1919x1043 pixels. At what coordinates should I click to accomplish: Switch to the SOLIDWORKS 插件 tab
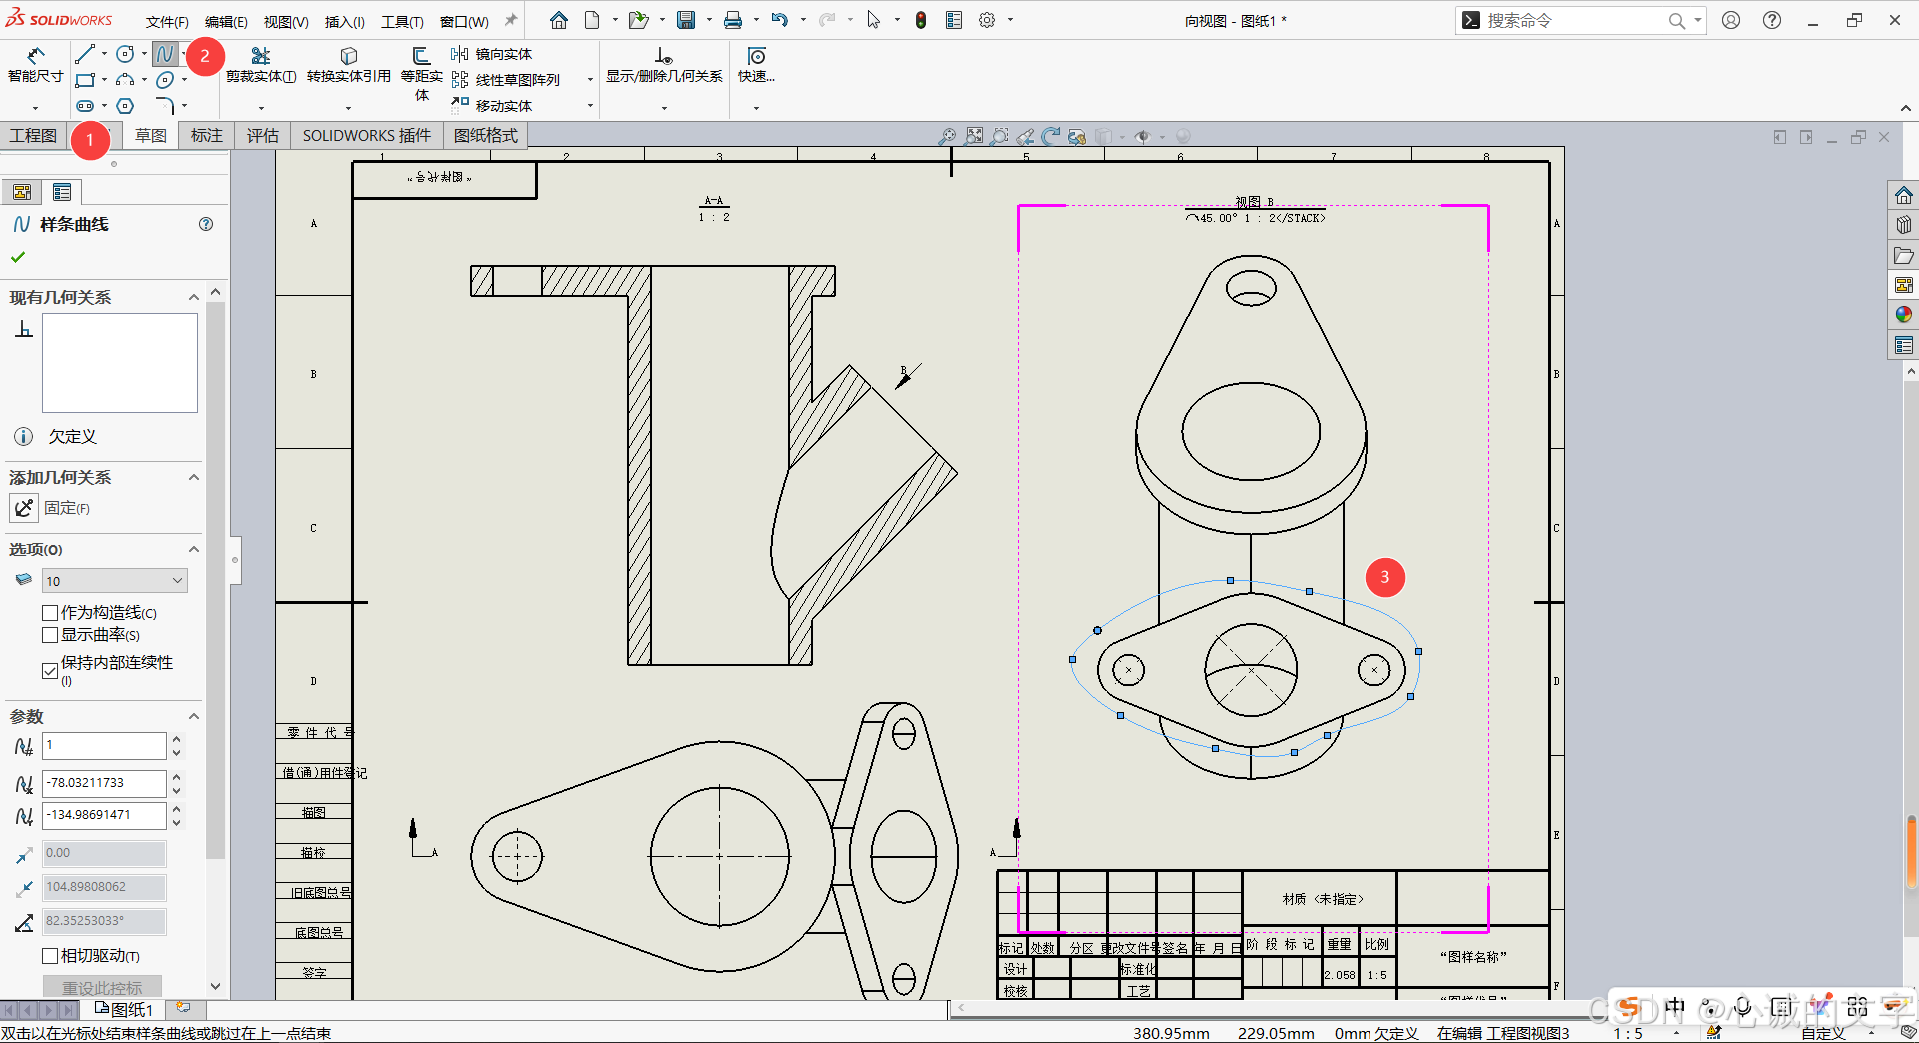[x=367, y=135]
